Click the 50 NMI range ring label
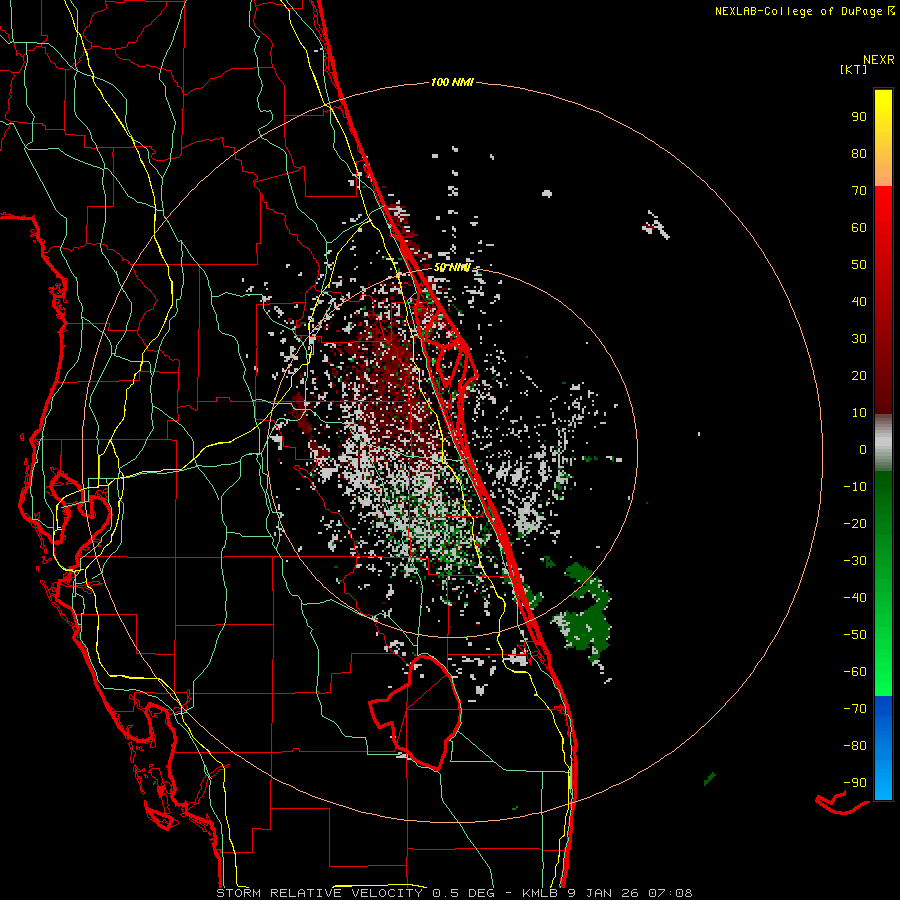The width and height of the screenshot is (900, 900). (452, 267)
